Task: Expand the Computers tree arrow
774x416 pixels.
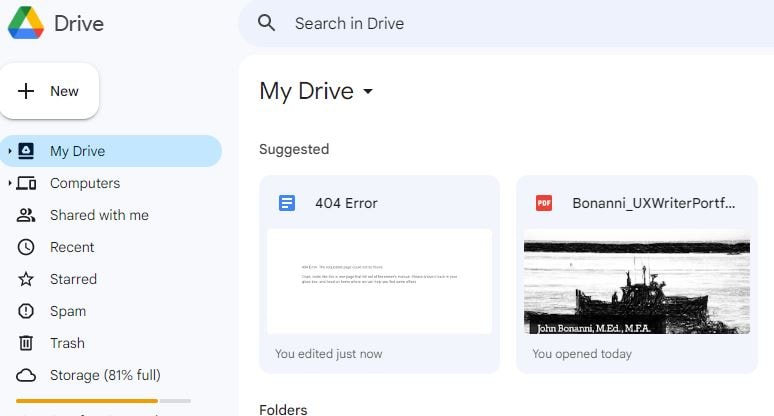Action: pos(9,183)
